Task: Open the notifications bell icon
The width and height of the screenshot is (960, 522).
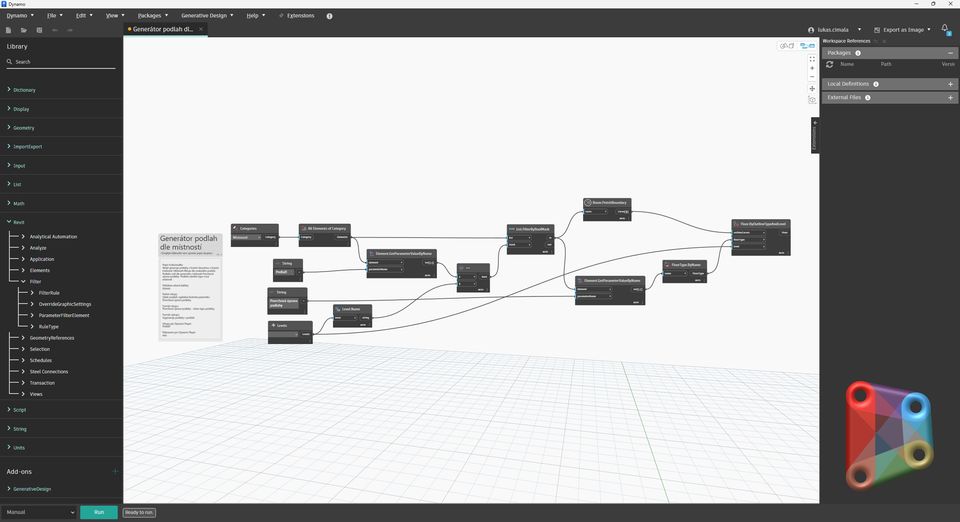Action: (945, 29)
